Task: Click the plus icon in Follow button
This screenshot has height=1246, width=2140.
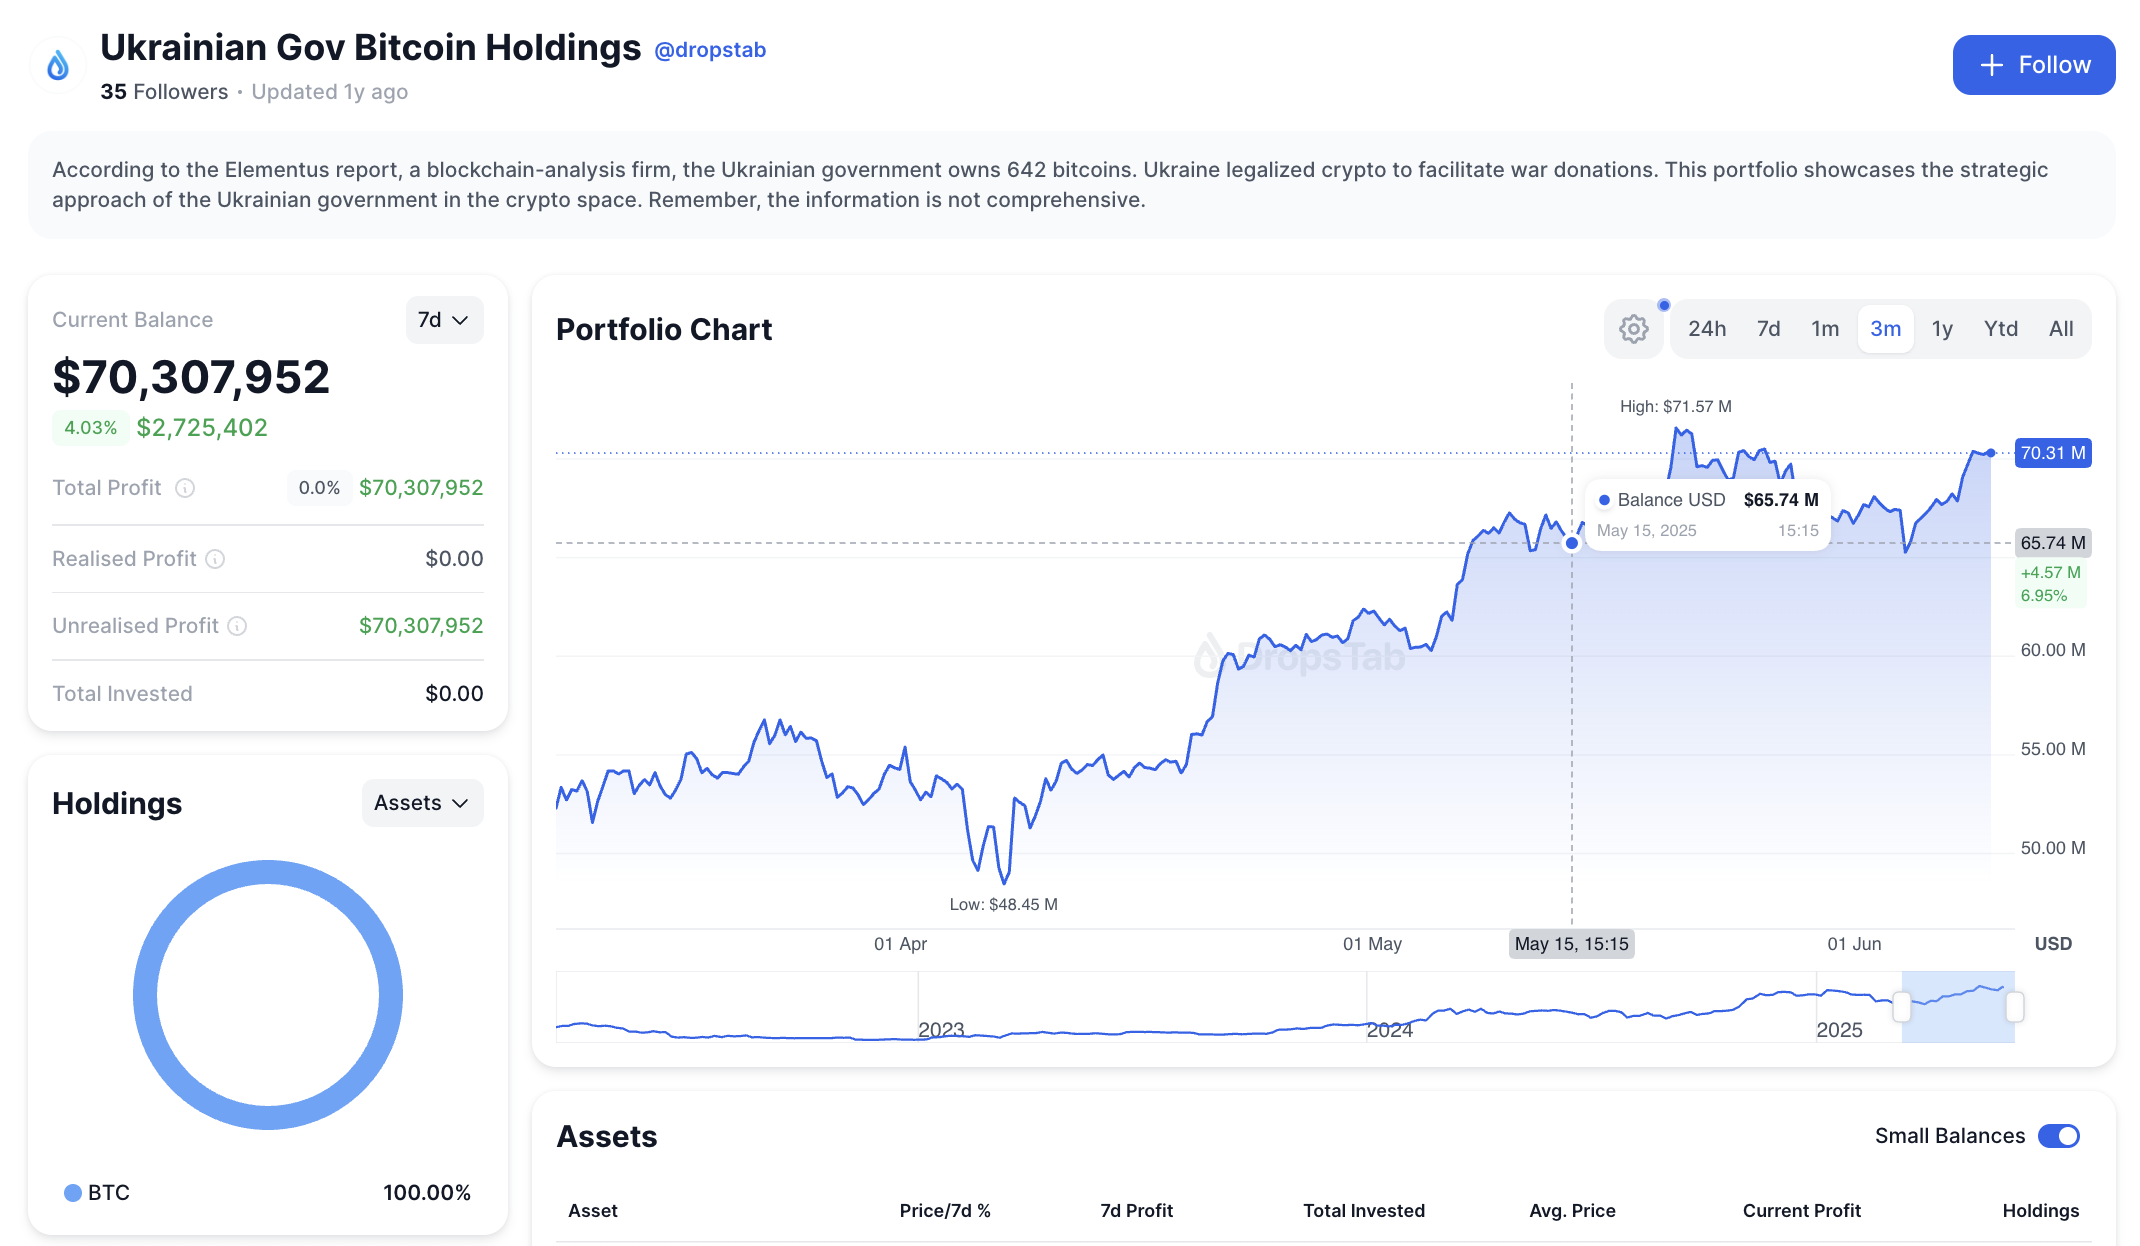Action: (x=1991, y=65)
